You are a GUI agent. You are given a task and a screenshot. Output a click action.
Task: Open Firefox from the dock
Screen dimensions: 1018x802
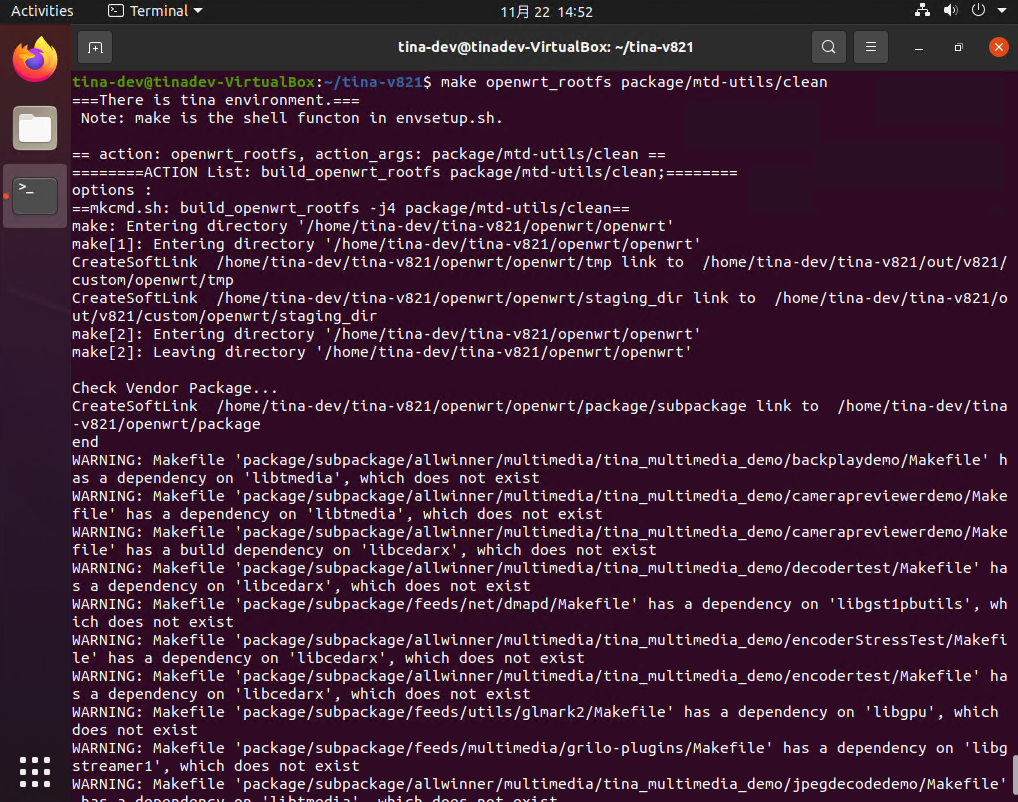35,60
